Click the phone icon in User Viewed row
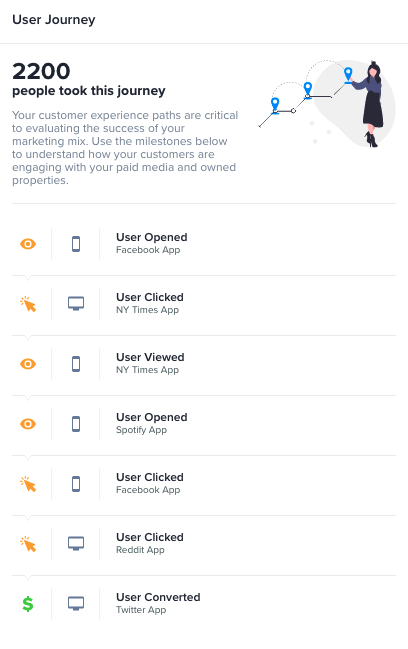Screen dimensions: 408x649 [76, 364]
